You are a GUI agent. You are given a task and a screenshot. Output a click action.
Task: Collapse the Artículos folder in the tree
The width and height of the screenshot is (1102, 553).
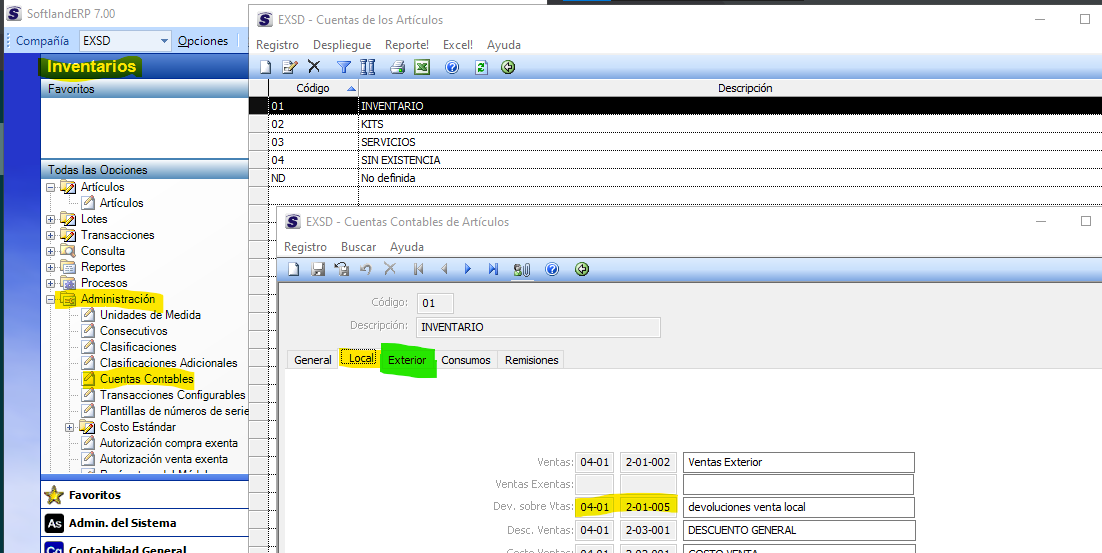pos(51,188)
